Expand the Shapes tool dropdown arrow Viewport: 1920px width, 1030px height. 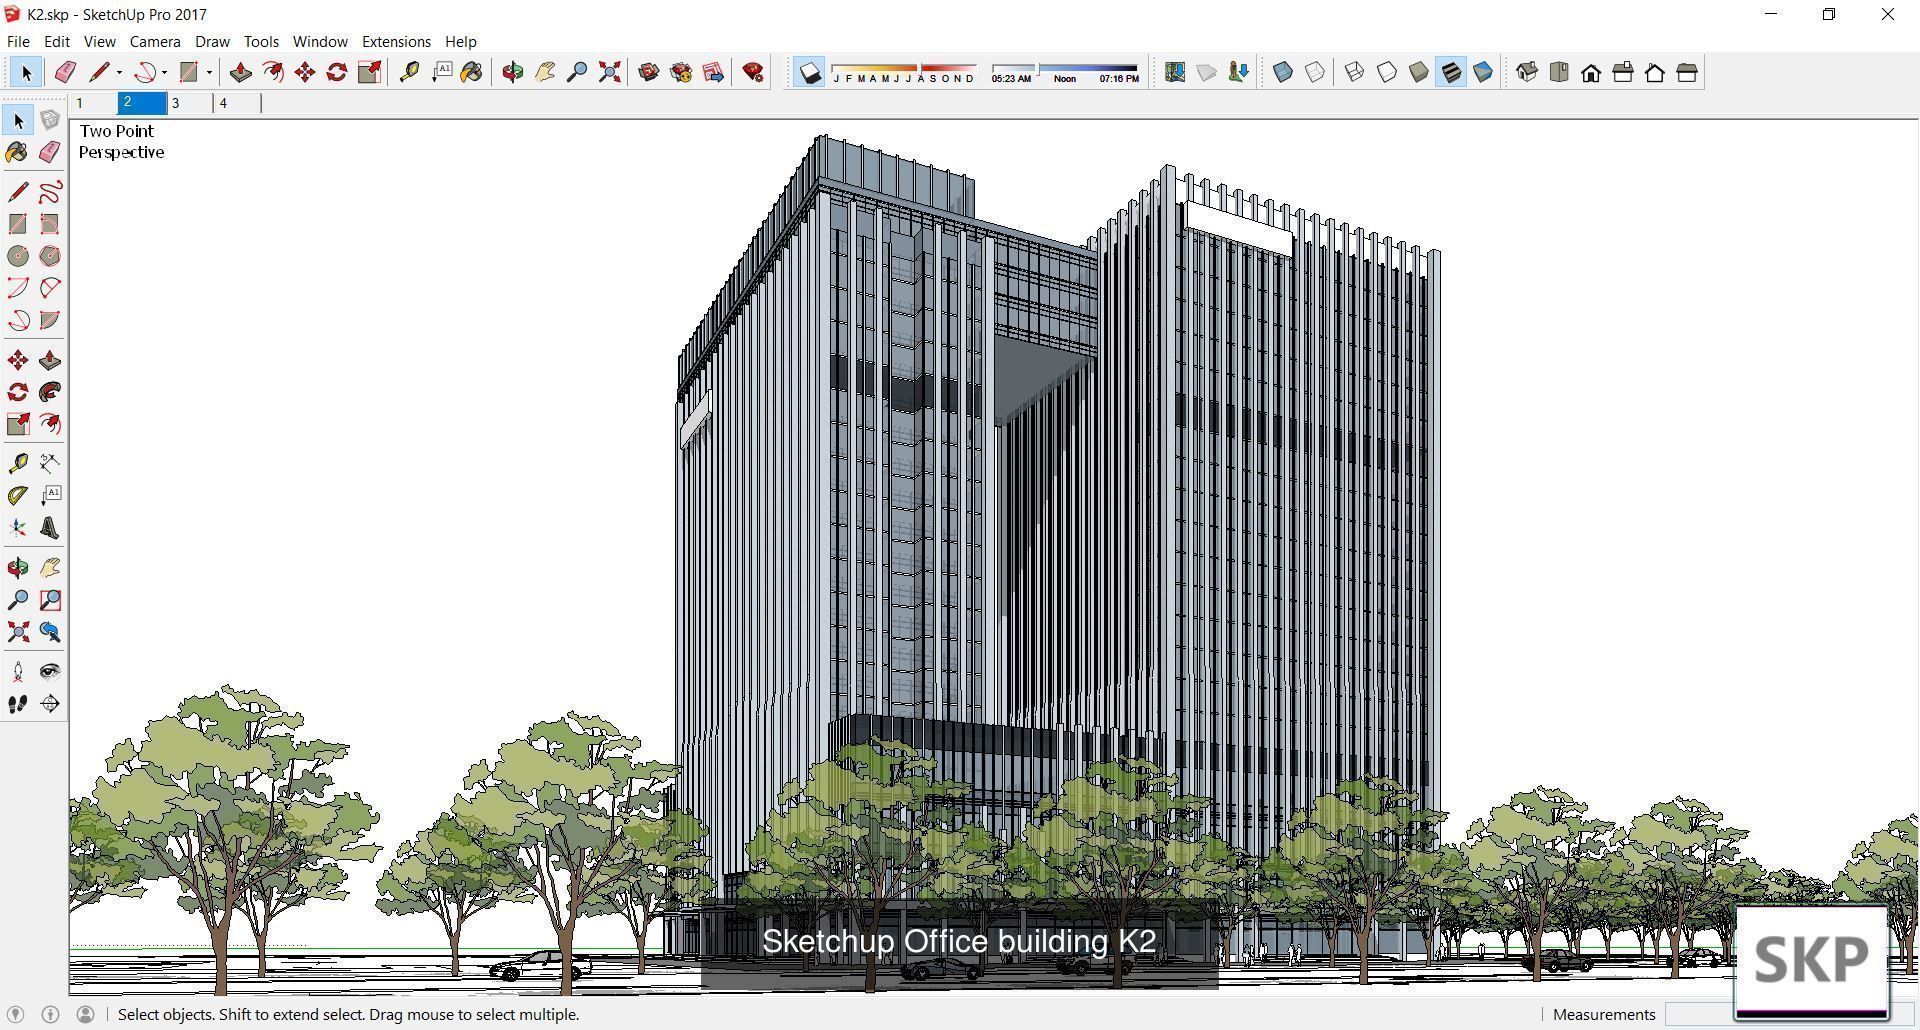(209, 72)
